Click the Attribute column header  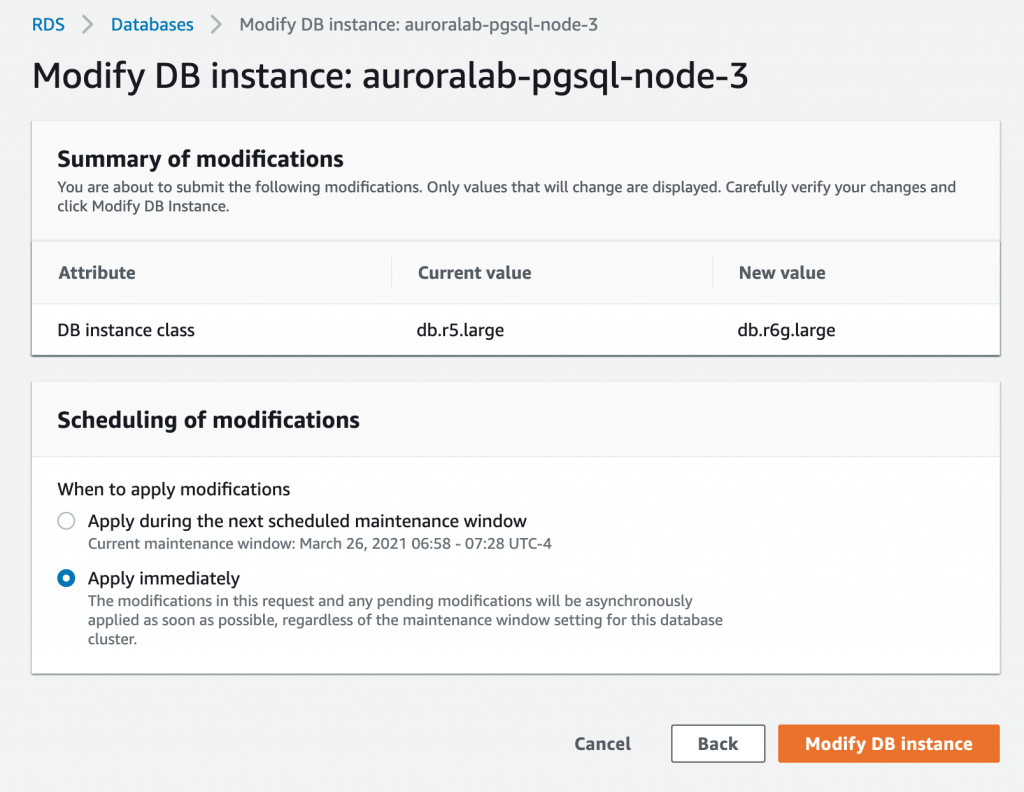coord(97,273)
